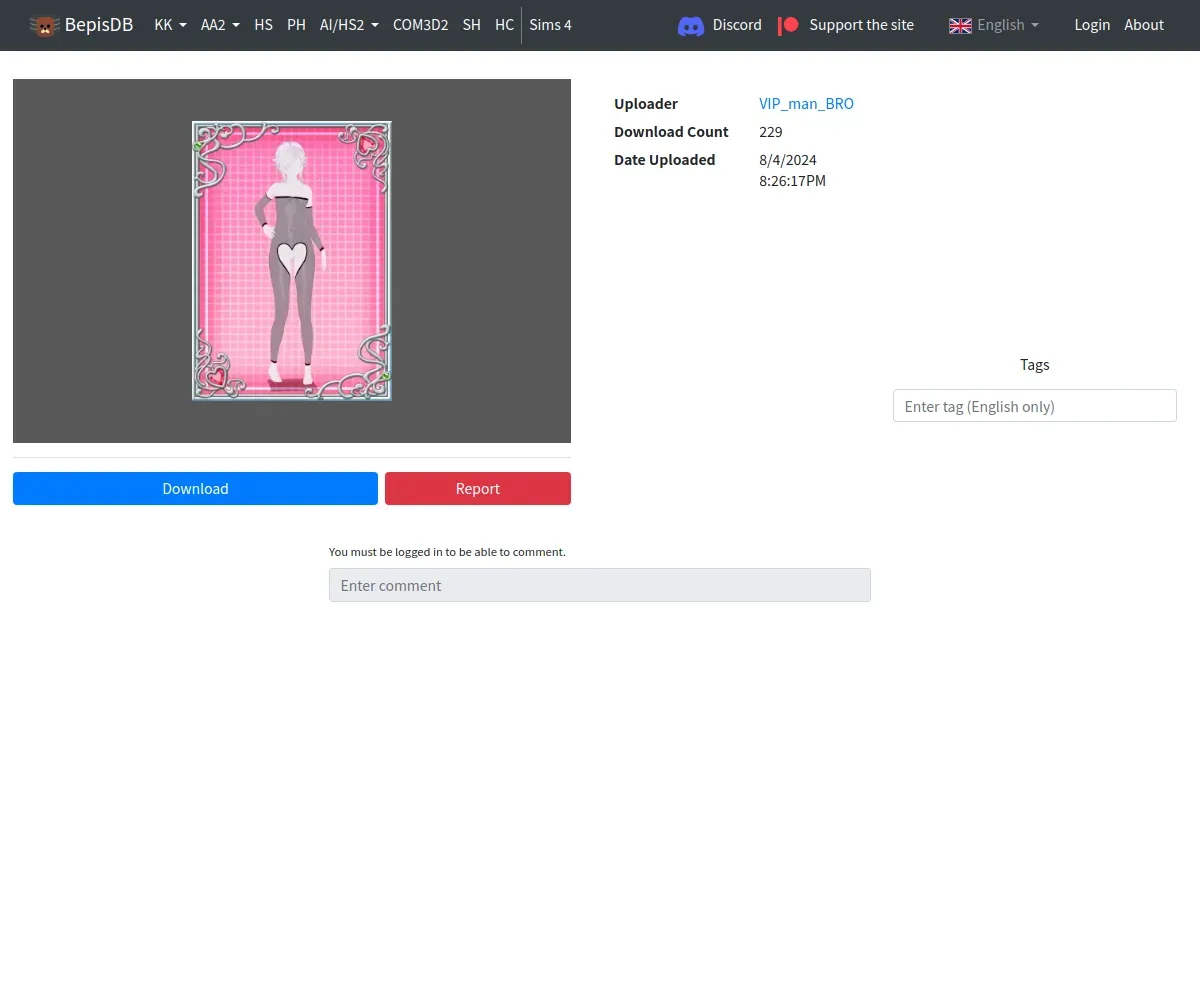This screenshot has width=1200, height=1000.
Task: Open the HC section
Action: (504, 25)
